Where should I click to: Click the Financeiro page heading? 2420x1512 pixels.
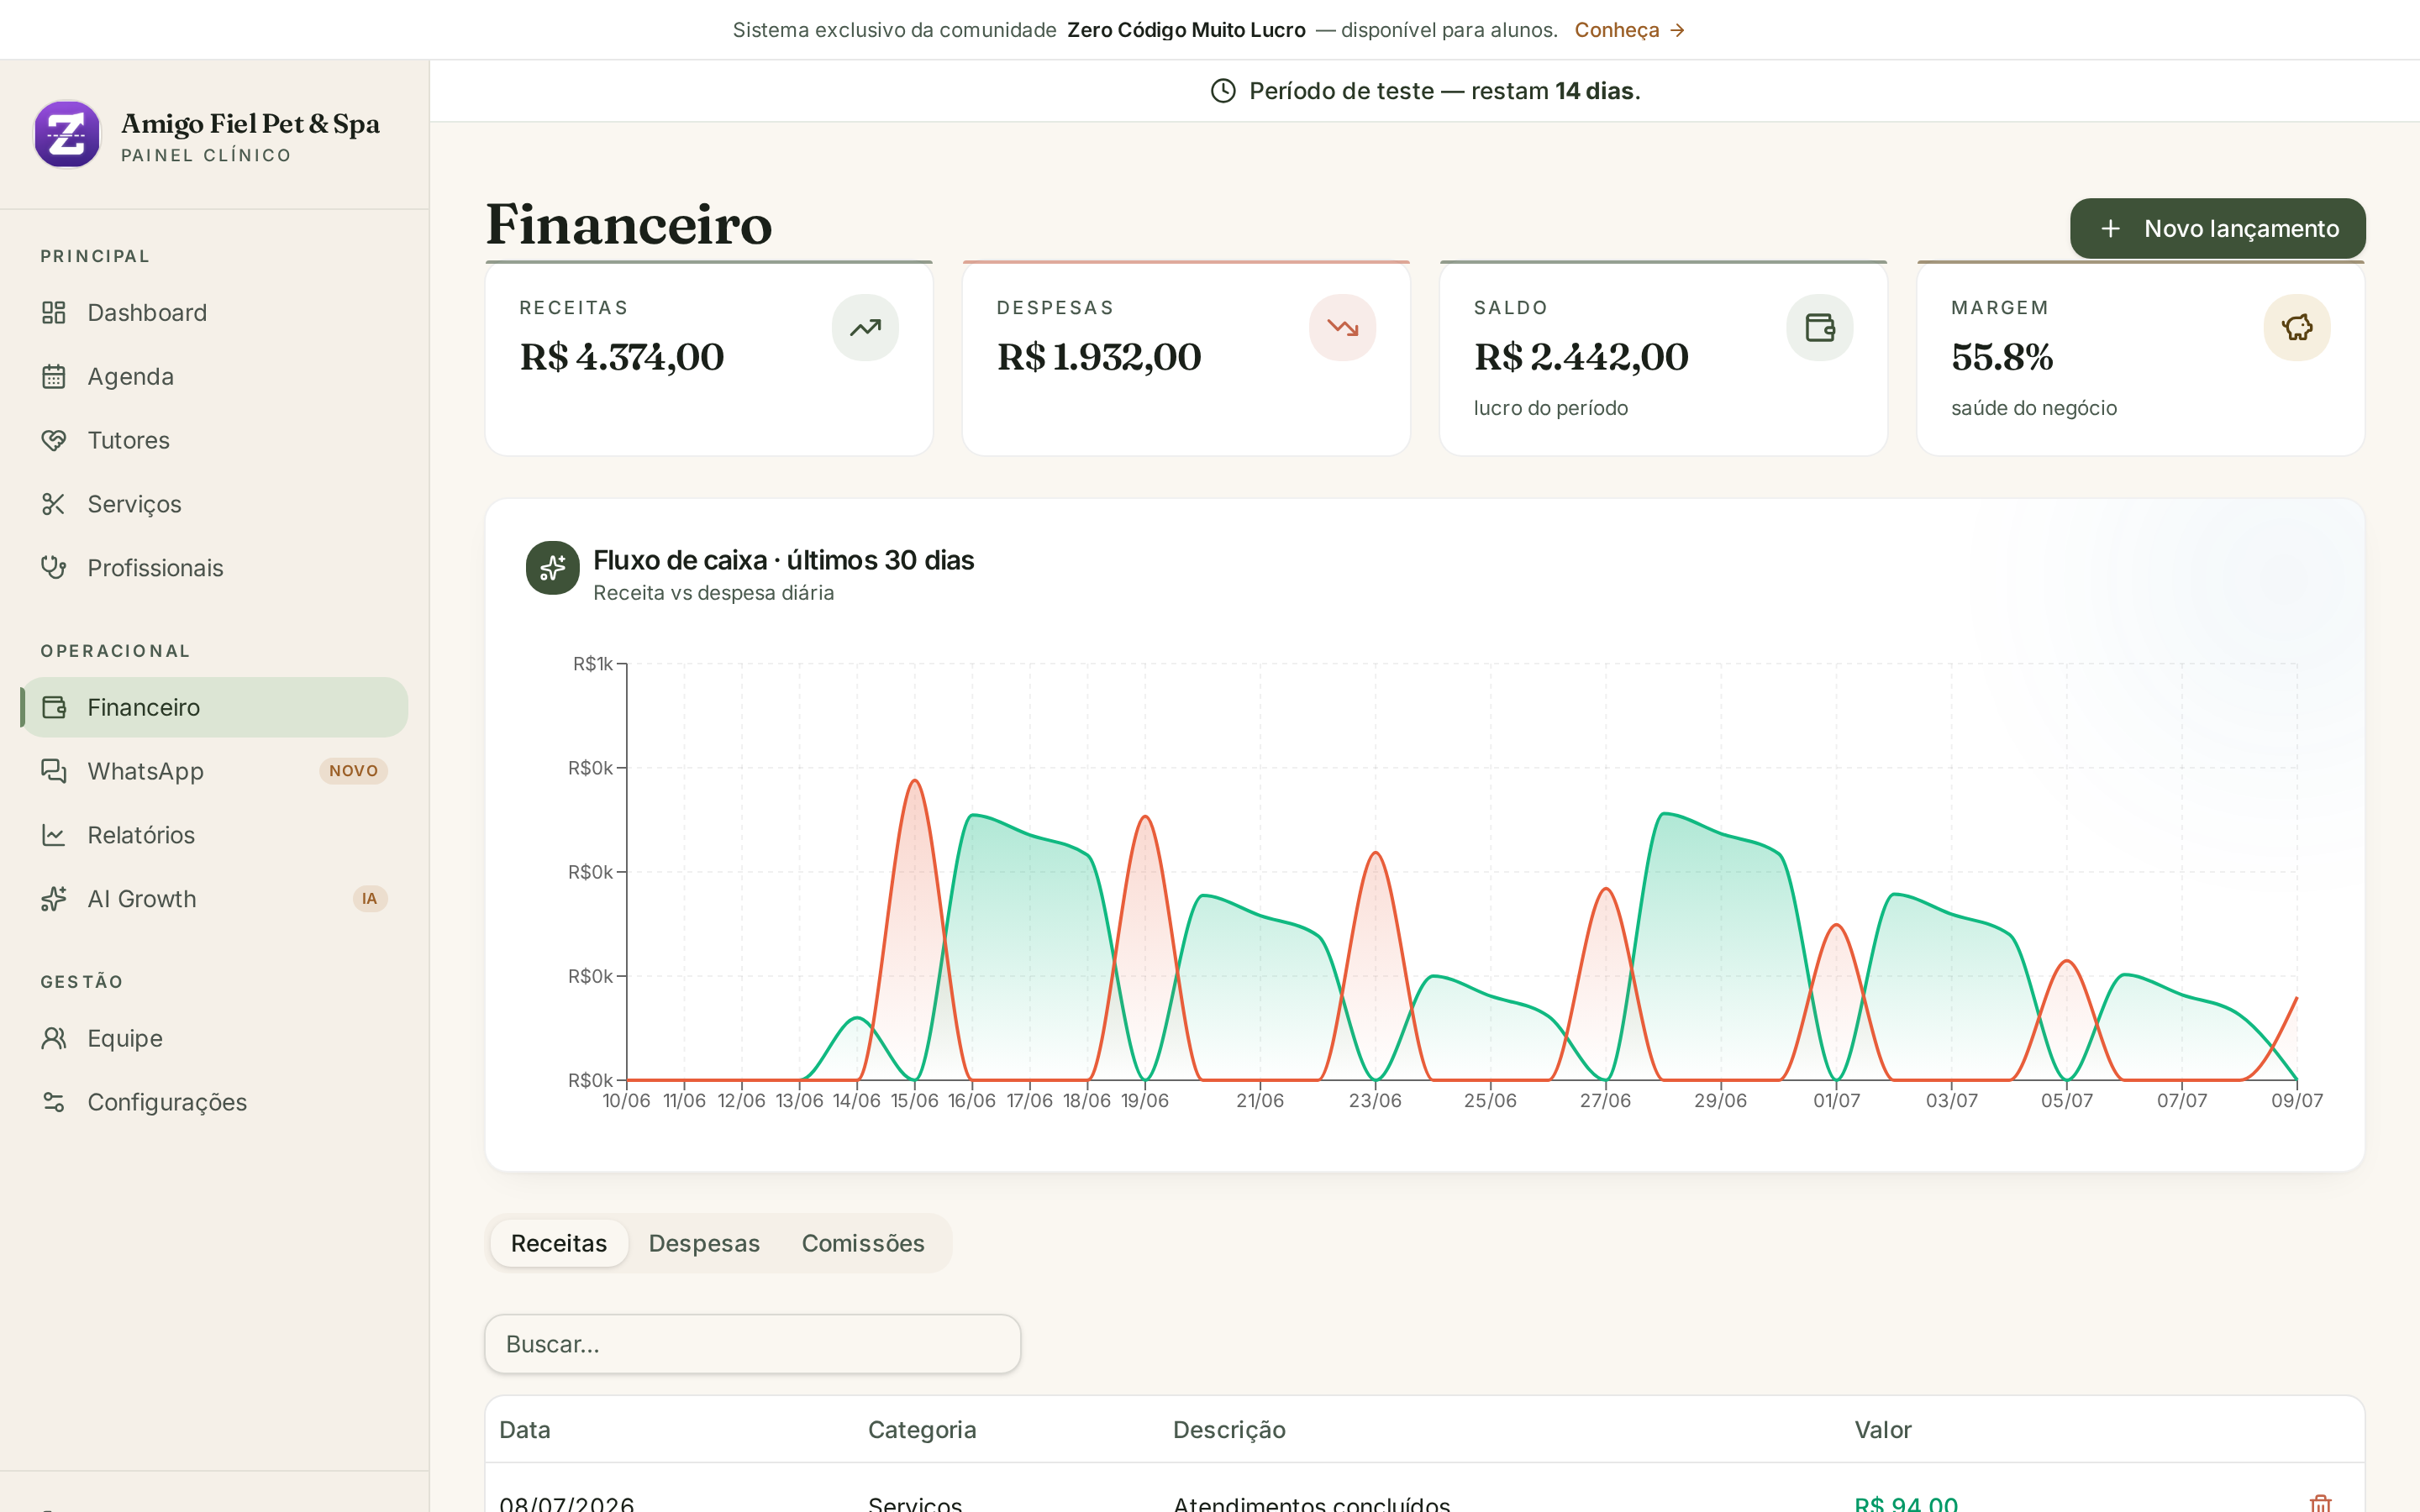(x=629, y=224)
